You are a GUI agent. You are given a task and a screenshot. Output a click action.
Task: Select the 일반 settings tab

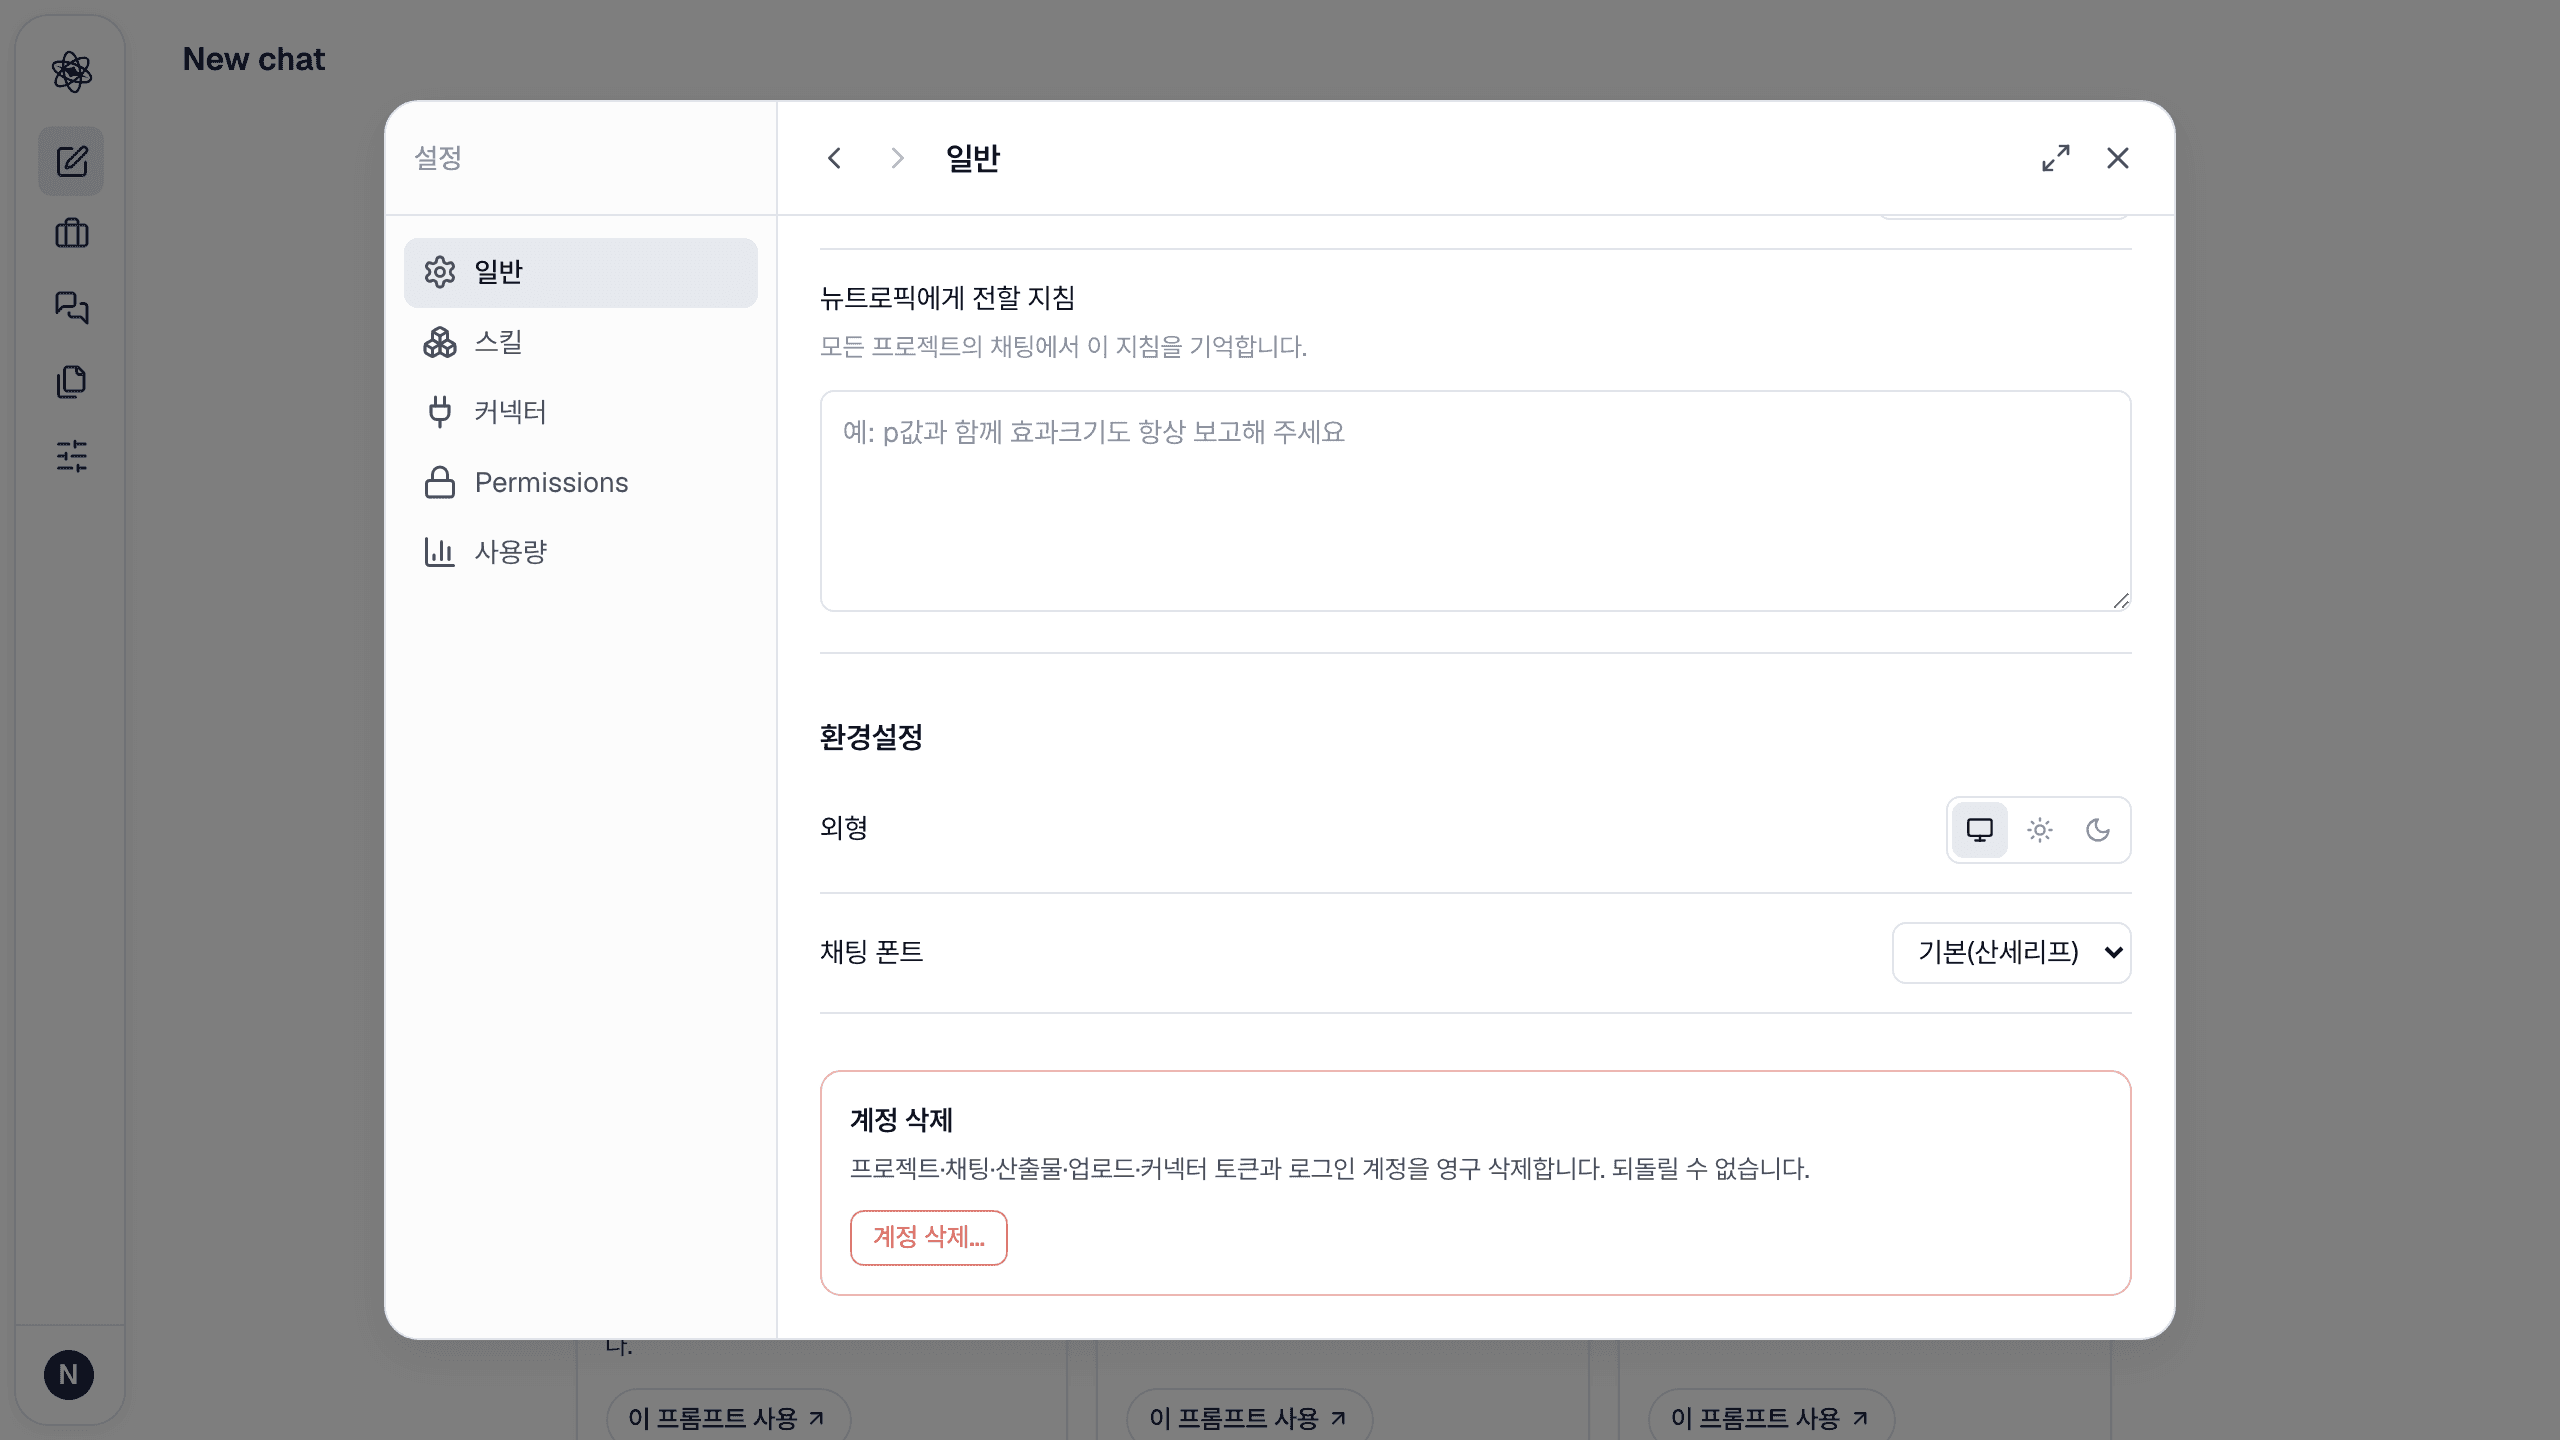click(580, 272)
